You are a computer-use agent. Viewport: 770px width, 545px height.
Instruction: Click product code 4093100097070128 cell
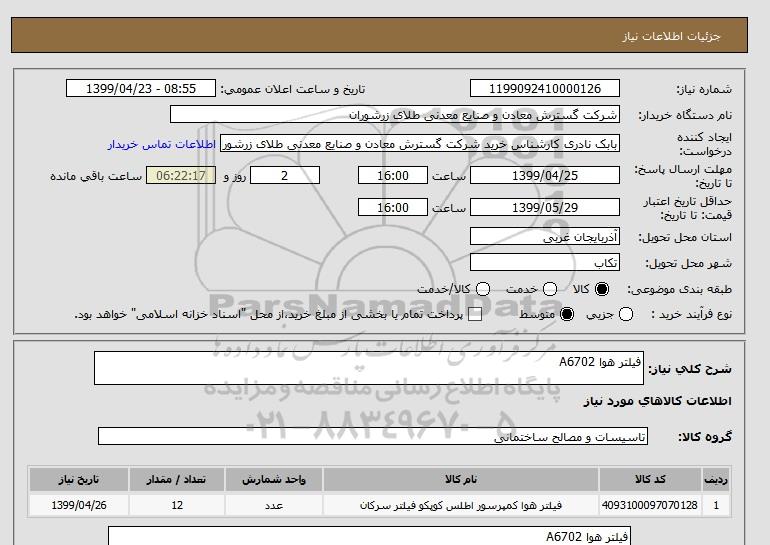coord(650,505)
